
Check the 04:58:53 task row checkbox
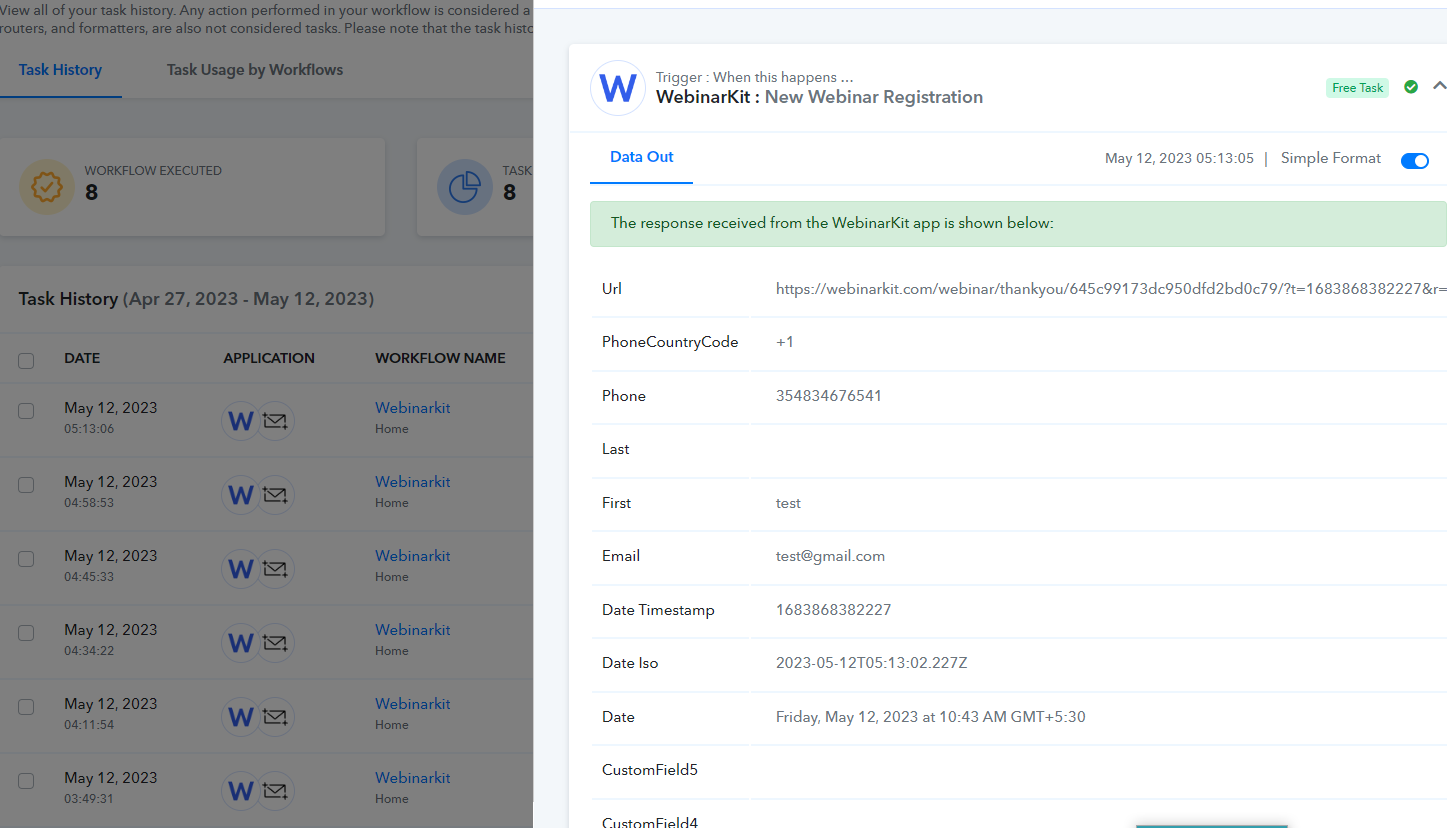pos(26,485)
